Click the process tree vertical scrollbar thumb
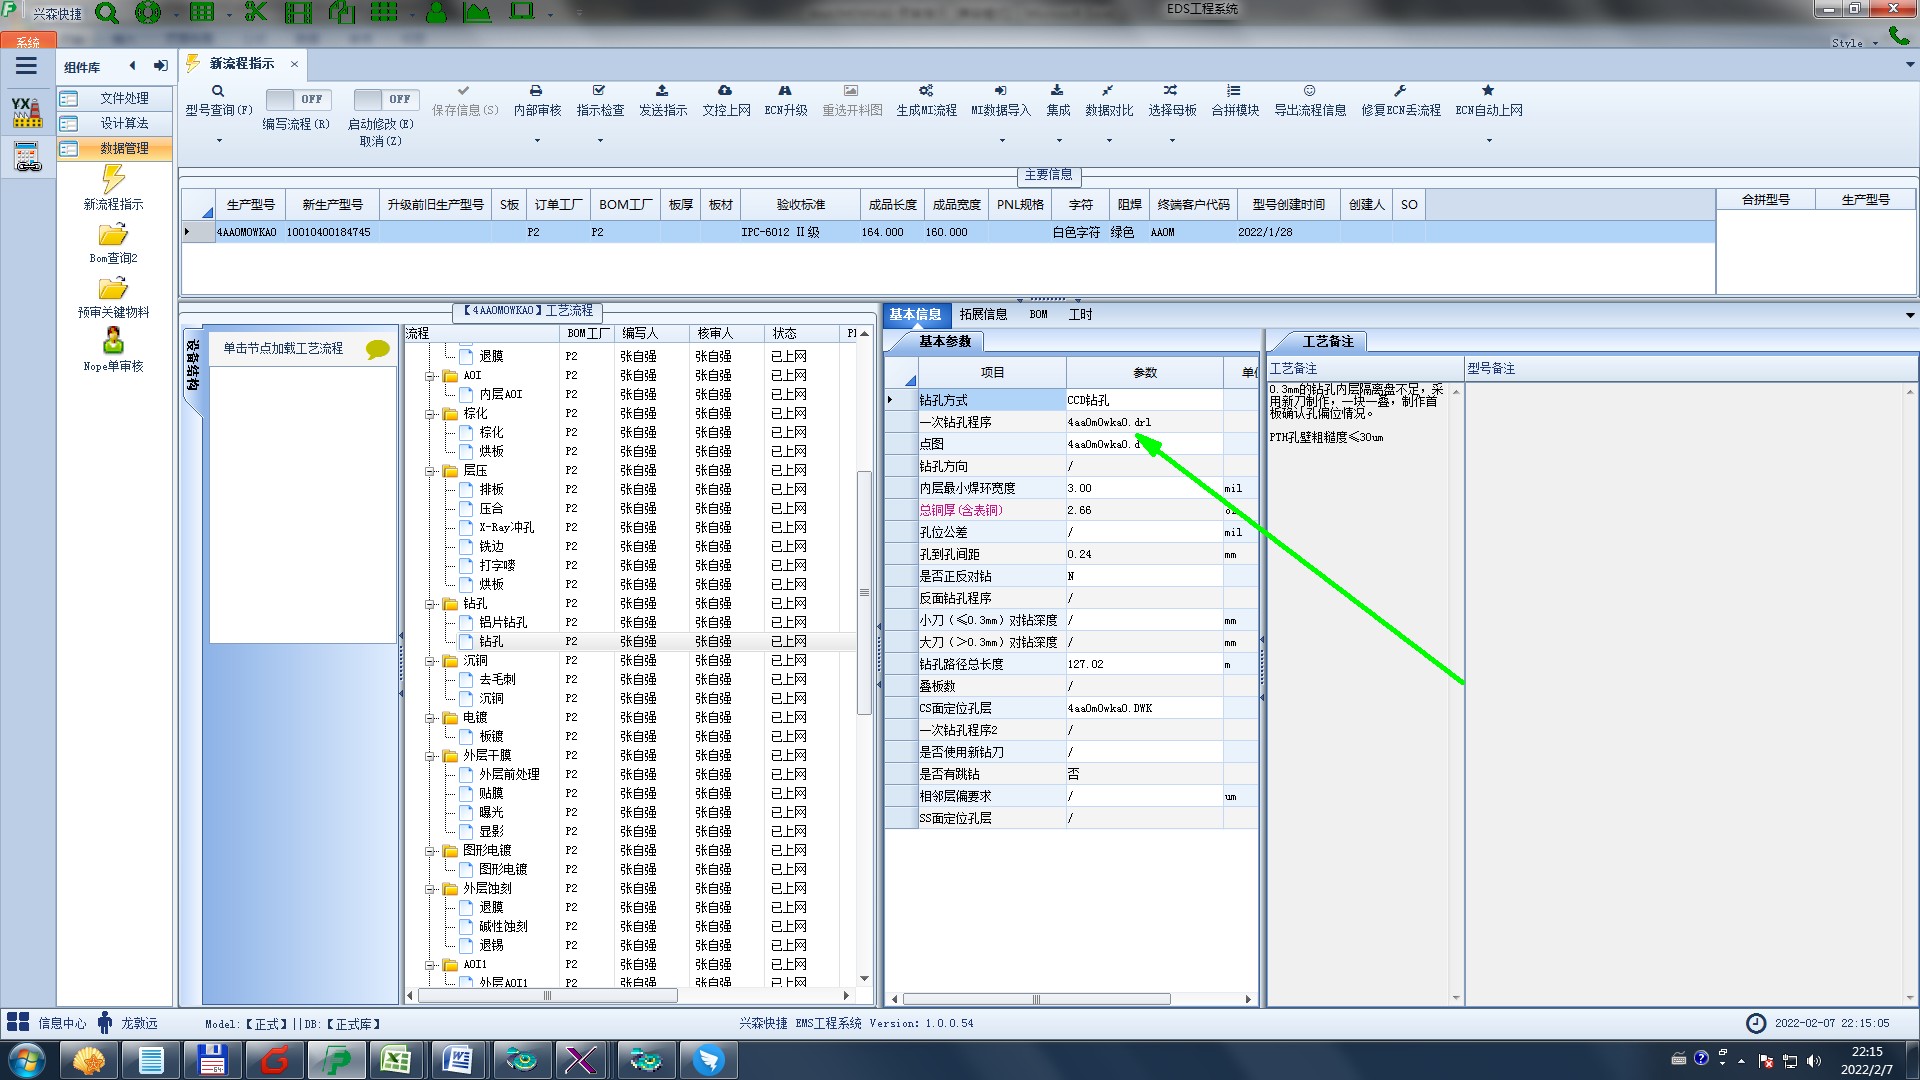Image resolution: width=1920 pixels, height=1080 pixels. (864, 593)
